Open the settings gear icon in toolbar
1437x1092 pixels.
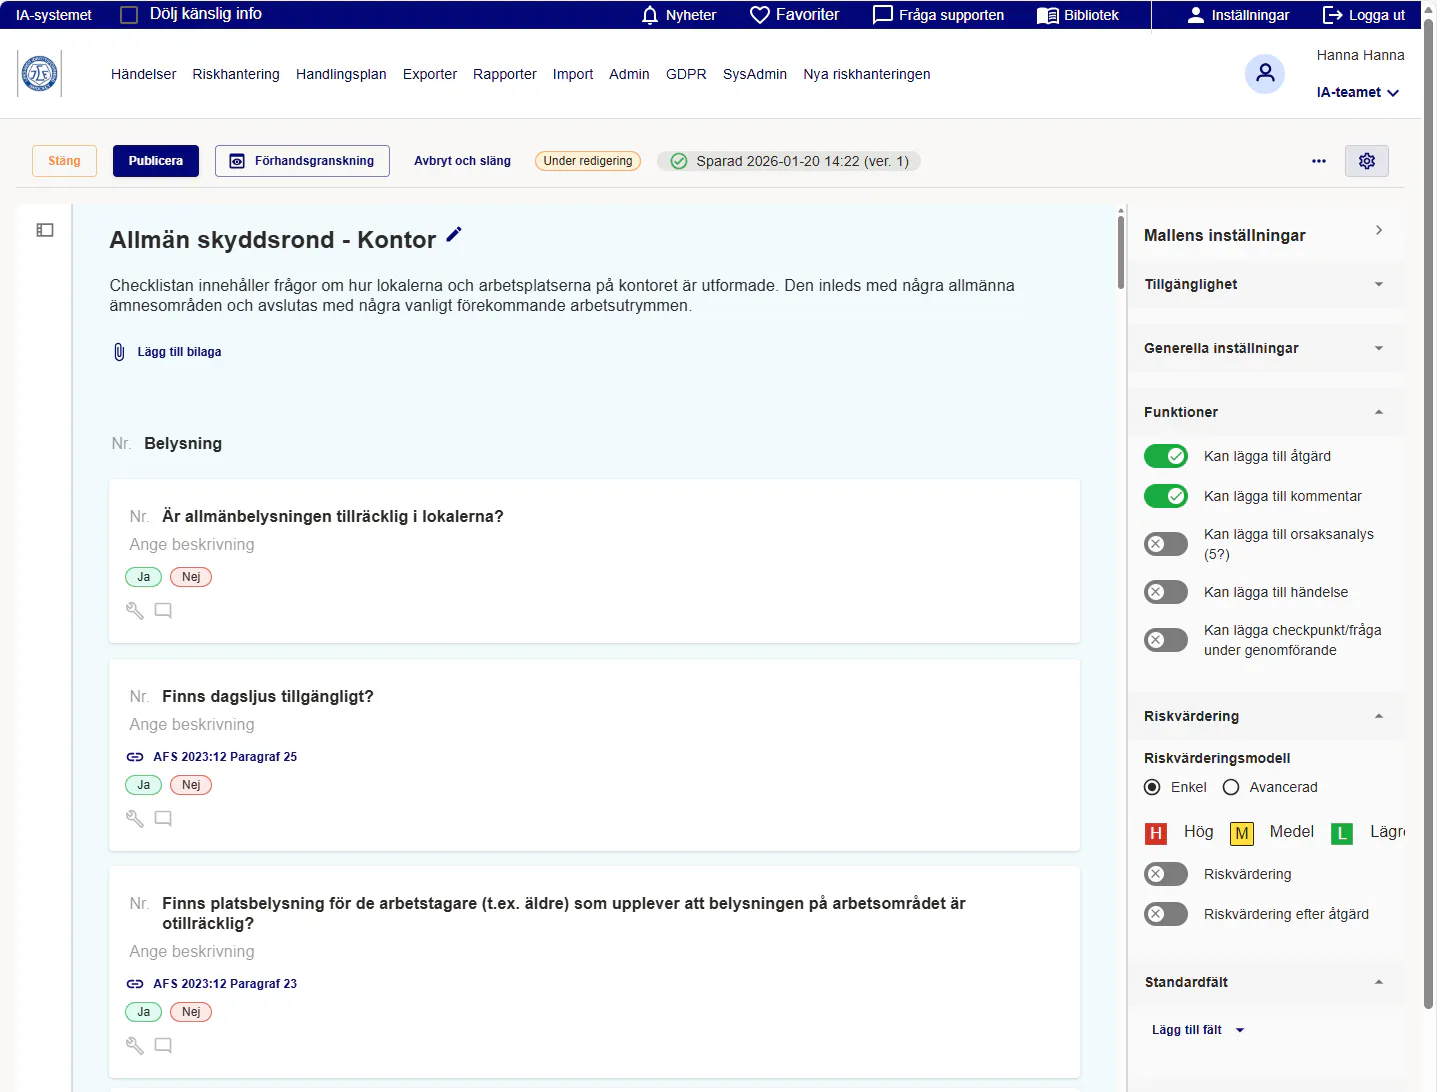(1366, 161)
